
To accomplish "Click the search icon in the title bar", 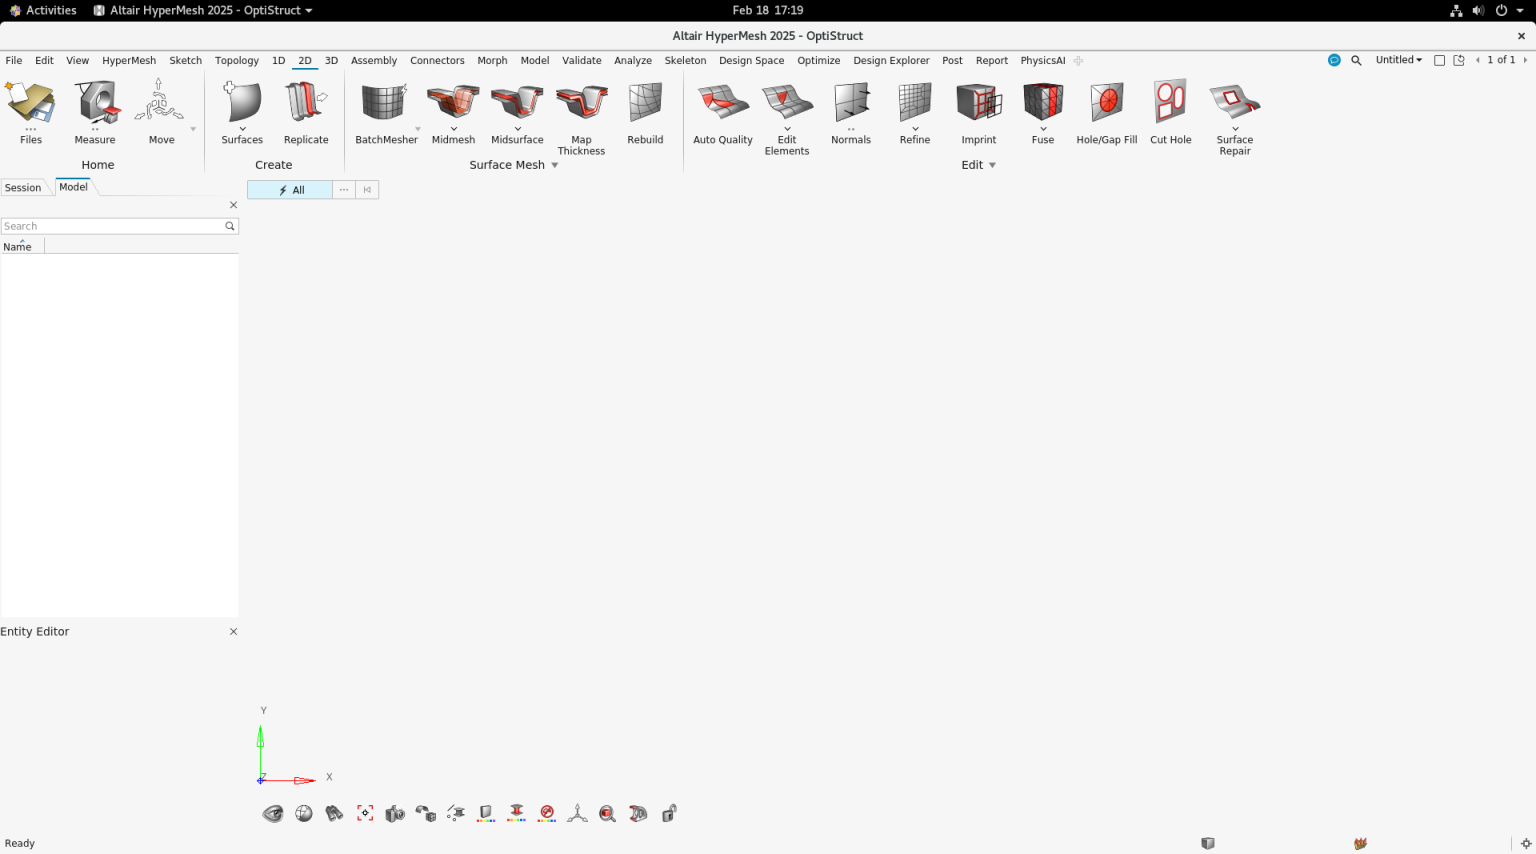I will pos(1356,60).
